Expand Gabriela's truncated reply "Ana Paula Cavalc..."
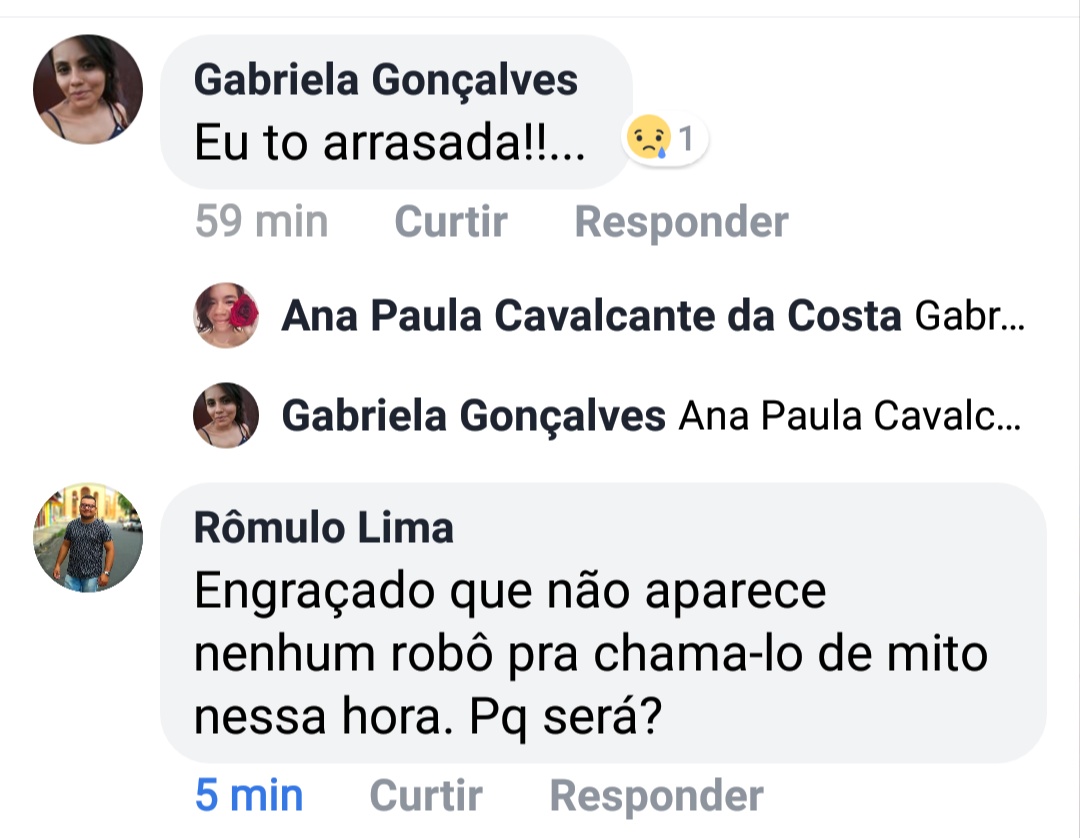The image size is (1080, 838). 850,416
